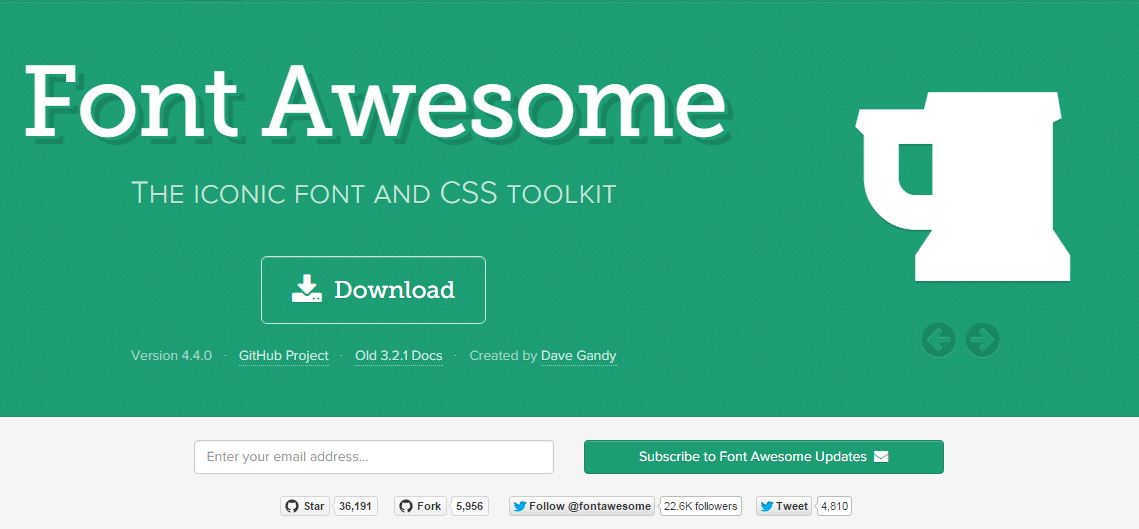Click the download tray icon inside Download button
1139x529 pixels.
[307, 288]
